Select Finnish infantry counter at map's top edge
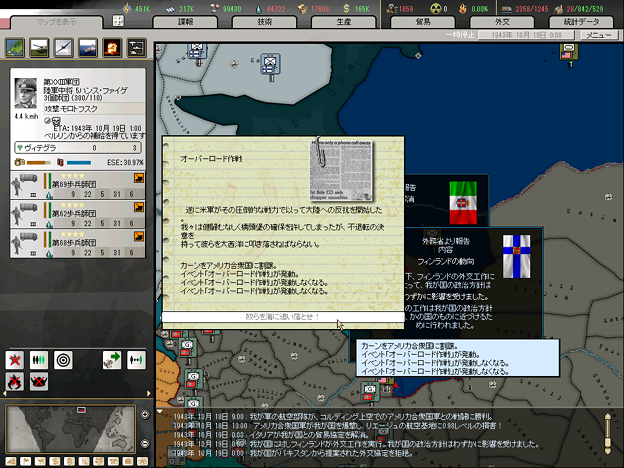This screenshot has width=624, height=468. point(197,53)
